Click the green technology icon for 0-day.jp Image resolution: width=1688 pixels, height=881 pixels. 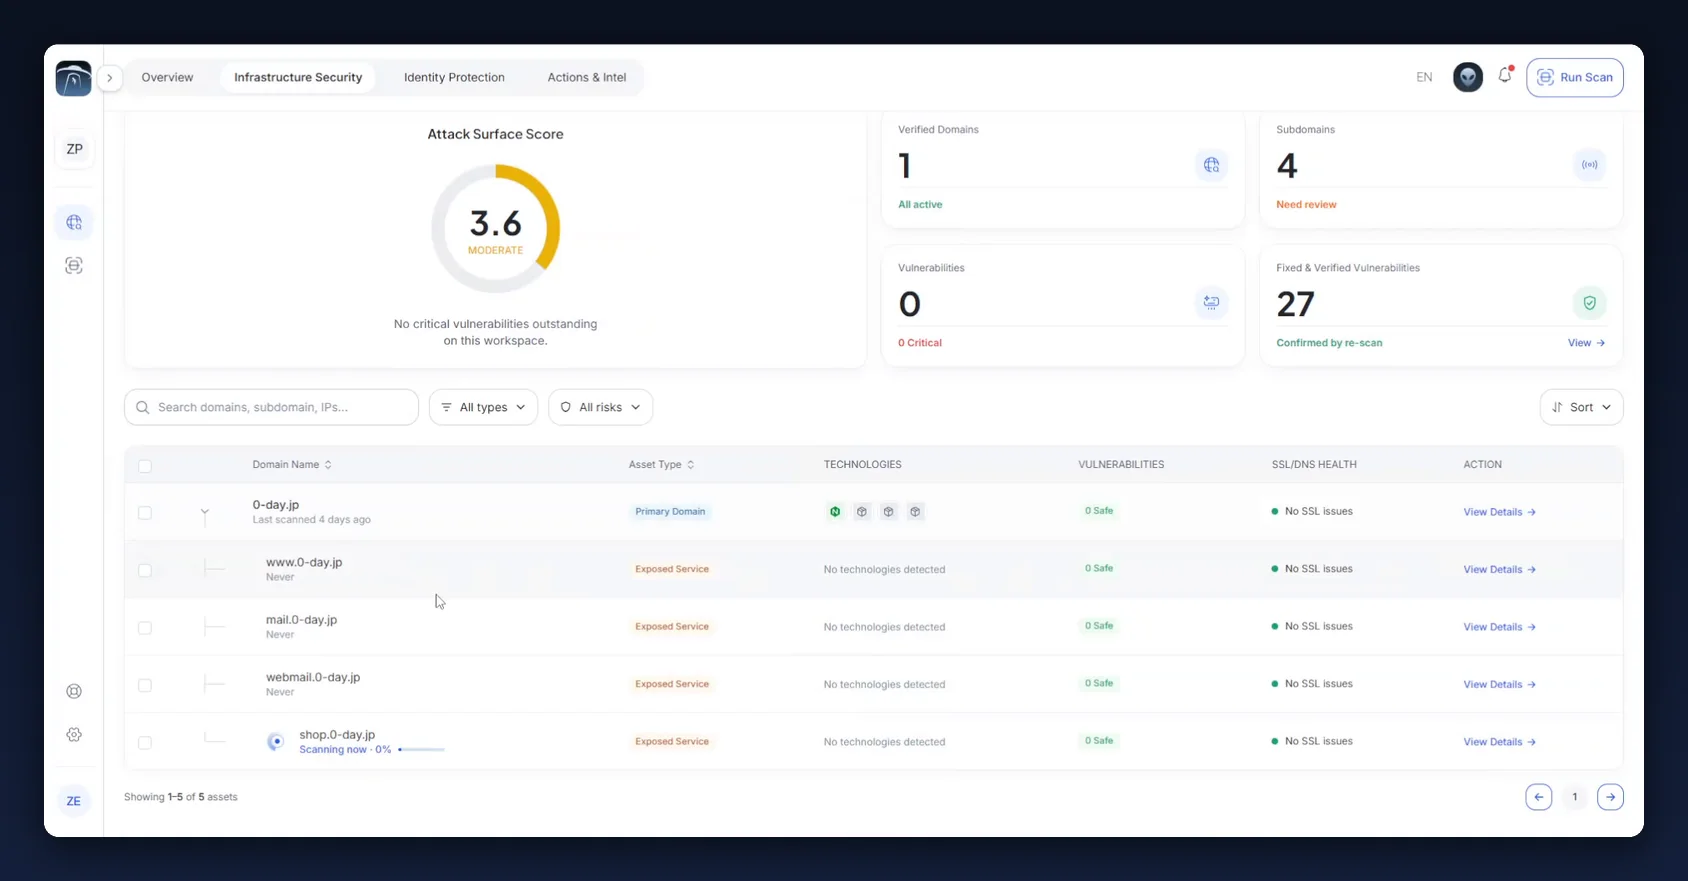tap(835, 512)
